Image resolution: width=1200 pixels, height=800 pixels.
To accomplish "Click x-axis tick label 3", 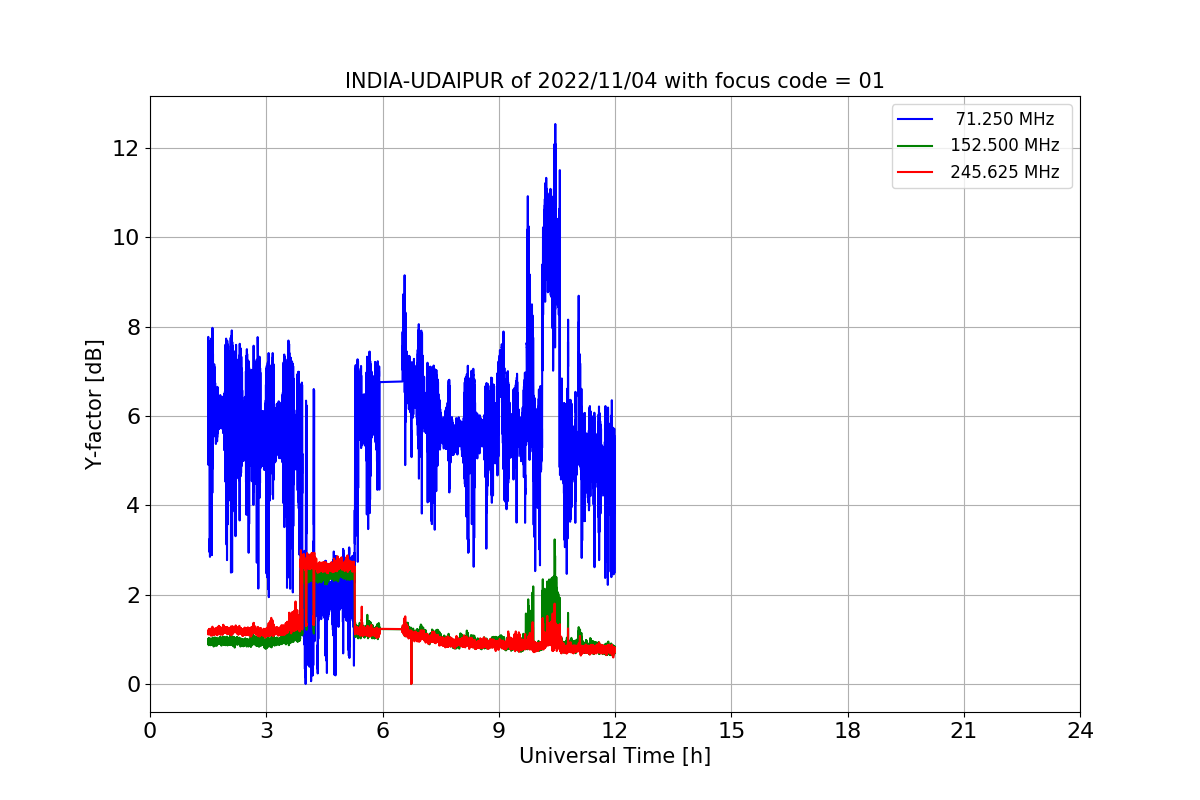I will point(266,730).
